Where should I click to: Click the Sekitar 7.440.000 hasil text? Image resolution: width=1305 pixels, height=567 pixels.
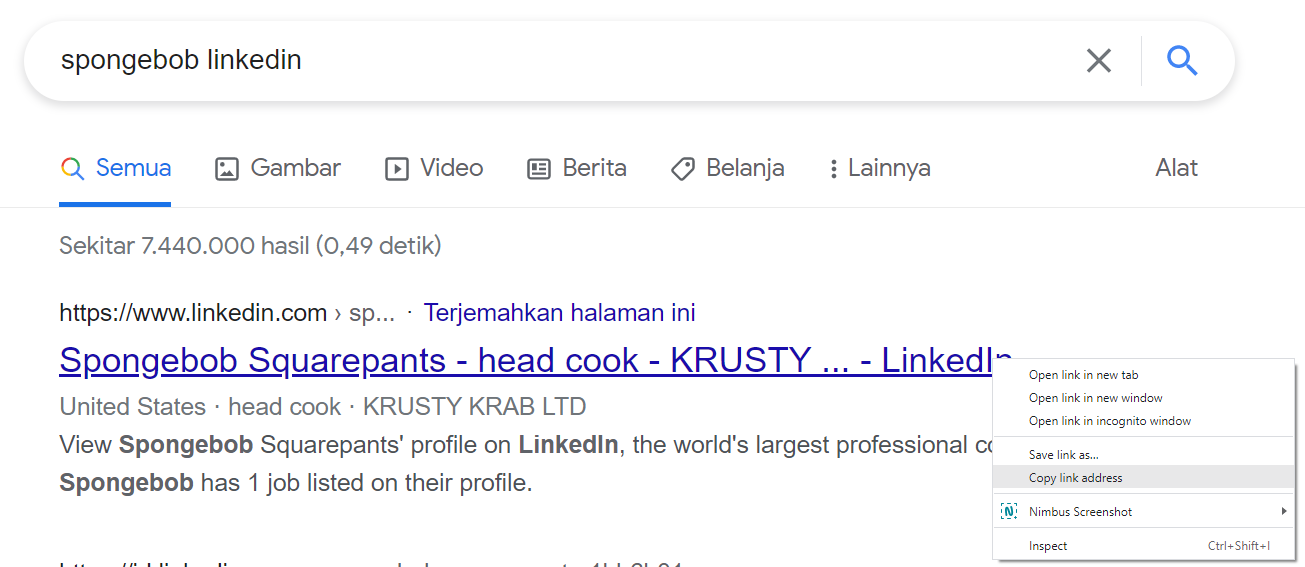click(x=250, y=245)
